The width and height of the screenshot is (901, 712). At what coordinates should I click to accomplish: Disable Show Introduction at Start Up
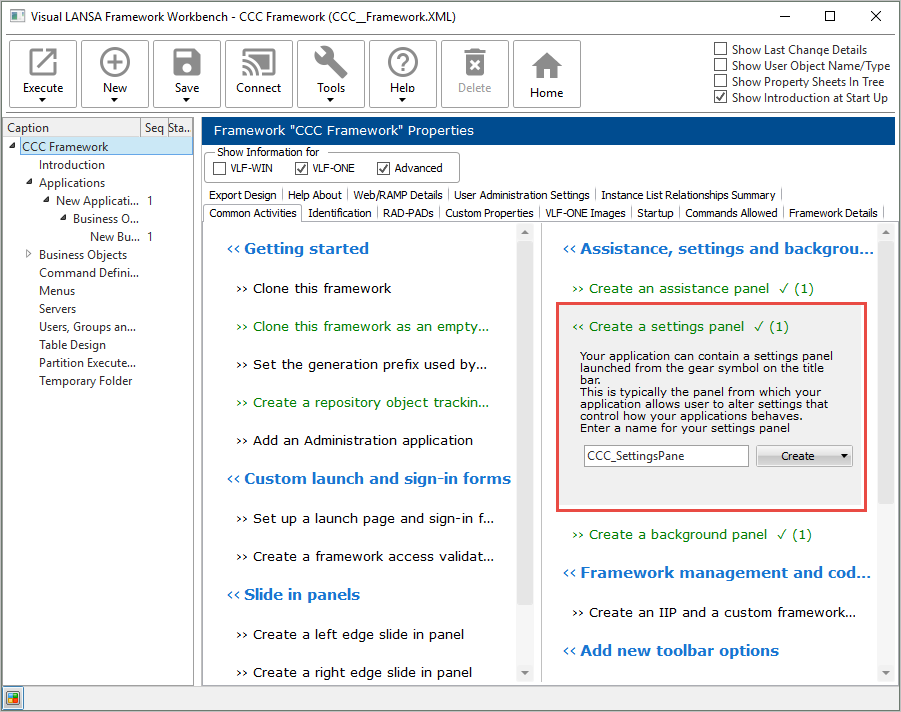[x=721, y=97]
